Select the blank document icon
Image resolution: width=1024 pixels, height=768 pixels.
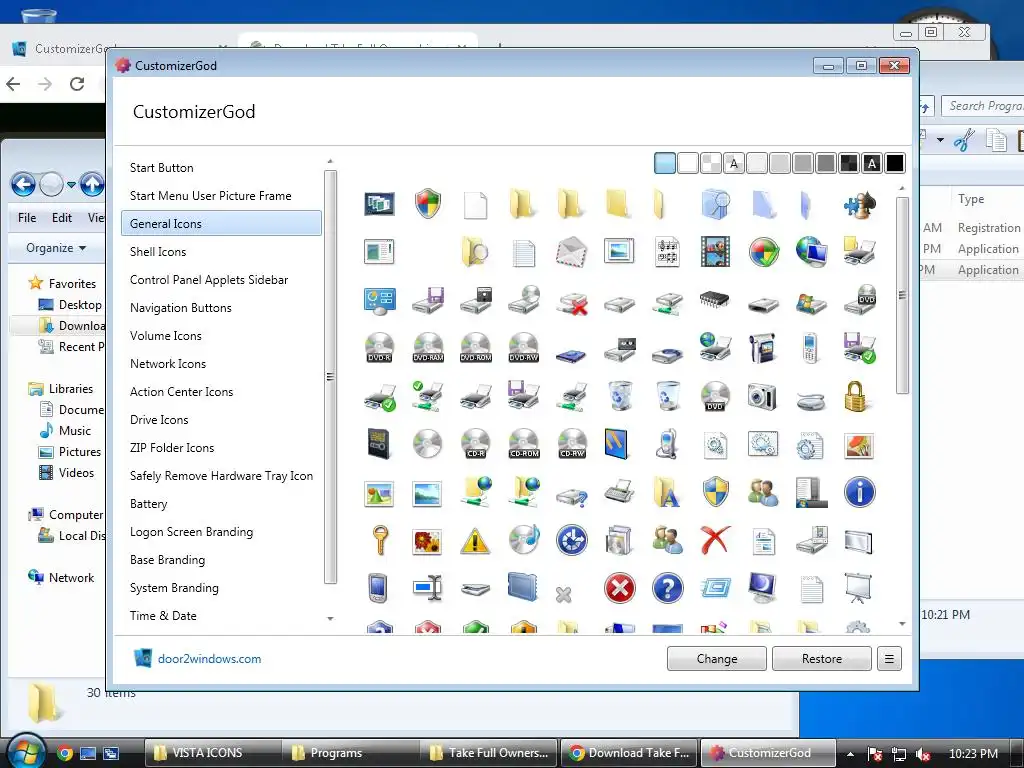click(x=475, y=204)
